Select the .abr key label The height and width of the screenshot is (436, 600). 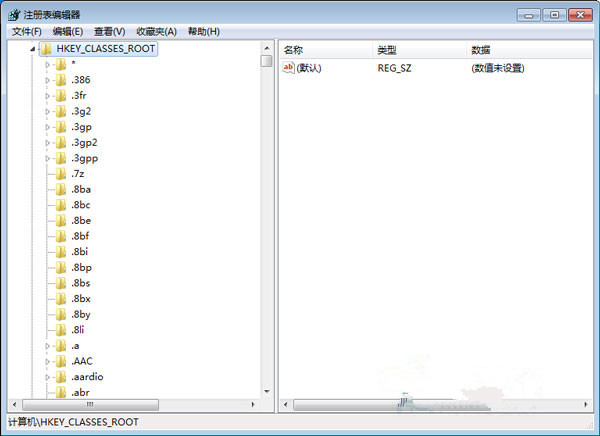(80, 392)
